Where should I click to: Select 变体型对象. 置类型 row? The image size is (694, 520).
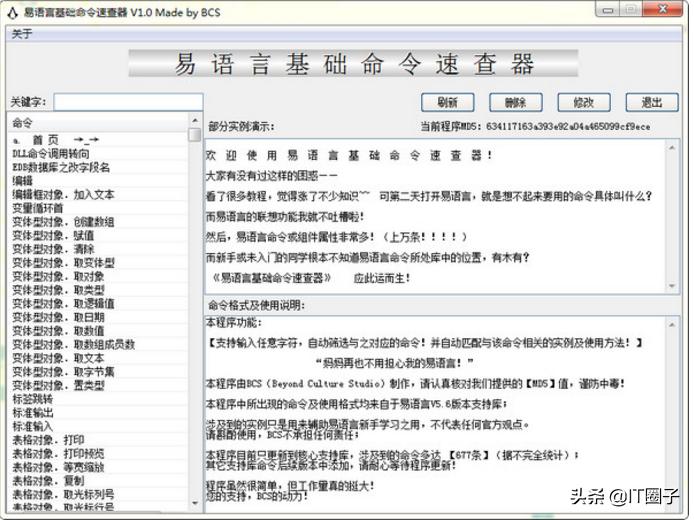click(x=98, y=385)
